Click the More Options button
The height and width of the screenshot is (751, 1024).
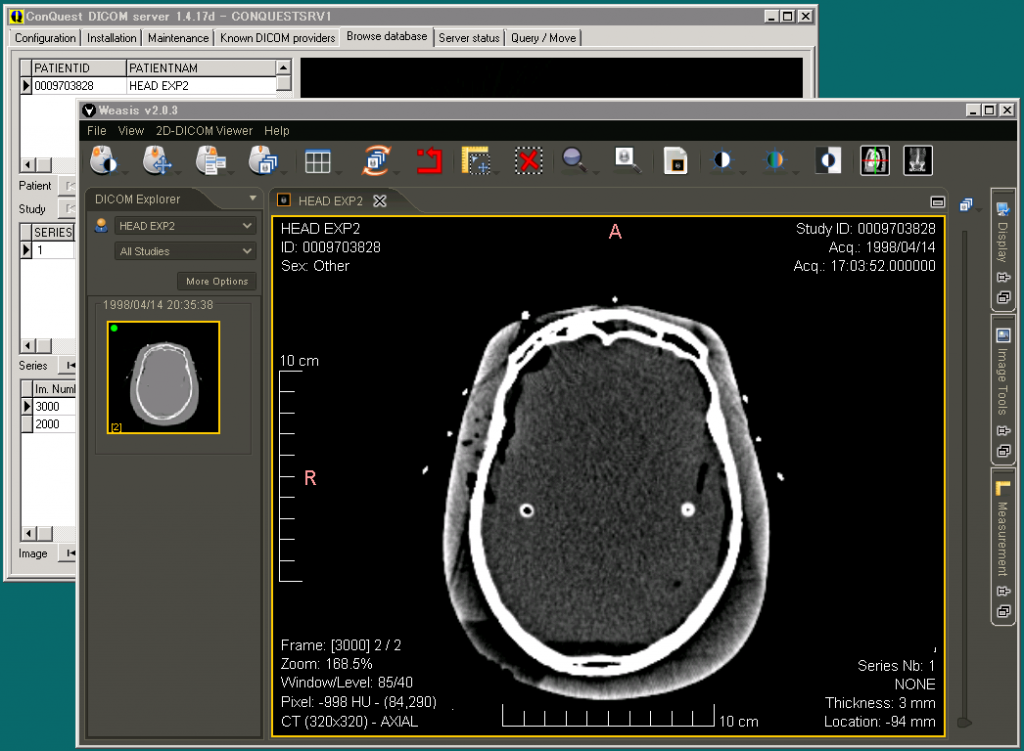pos(216,282)
